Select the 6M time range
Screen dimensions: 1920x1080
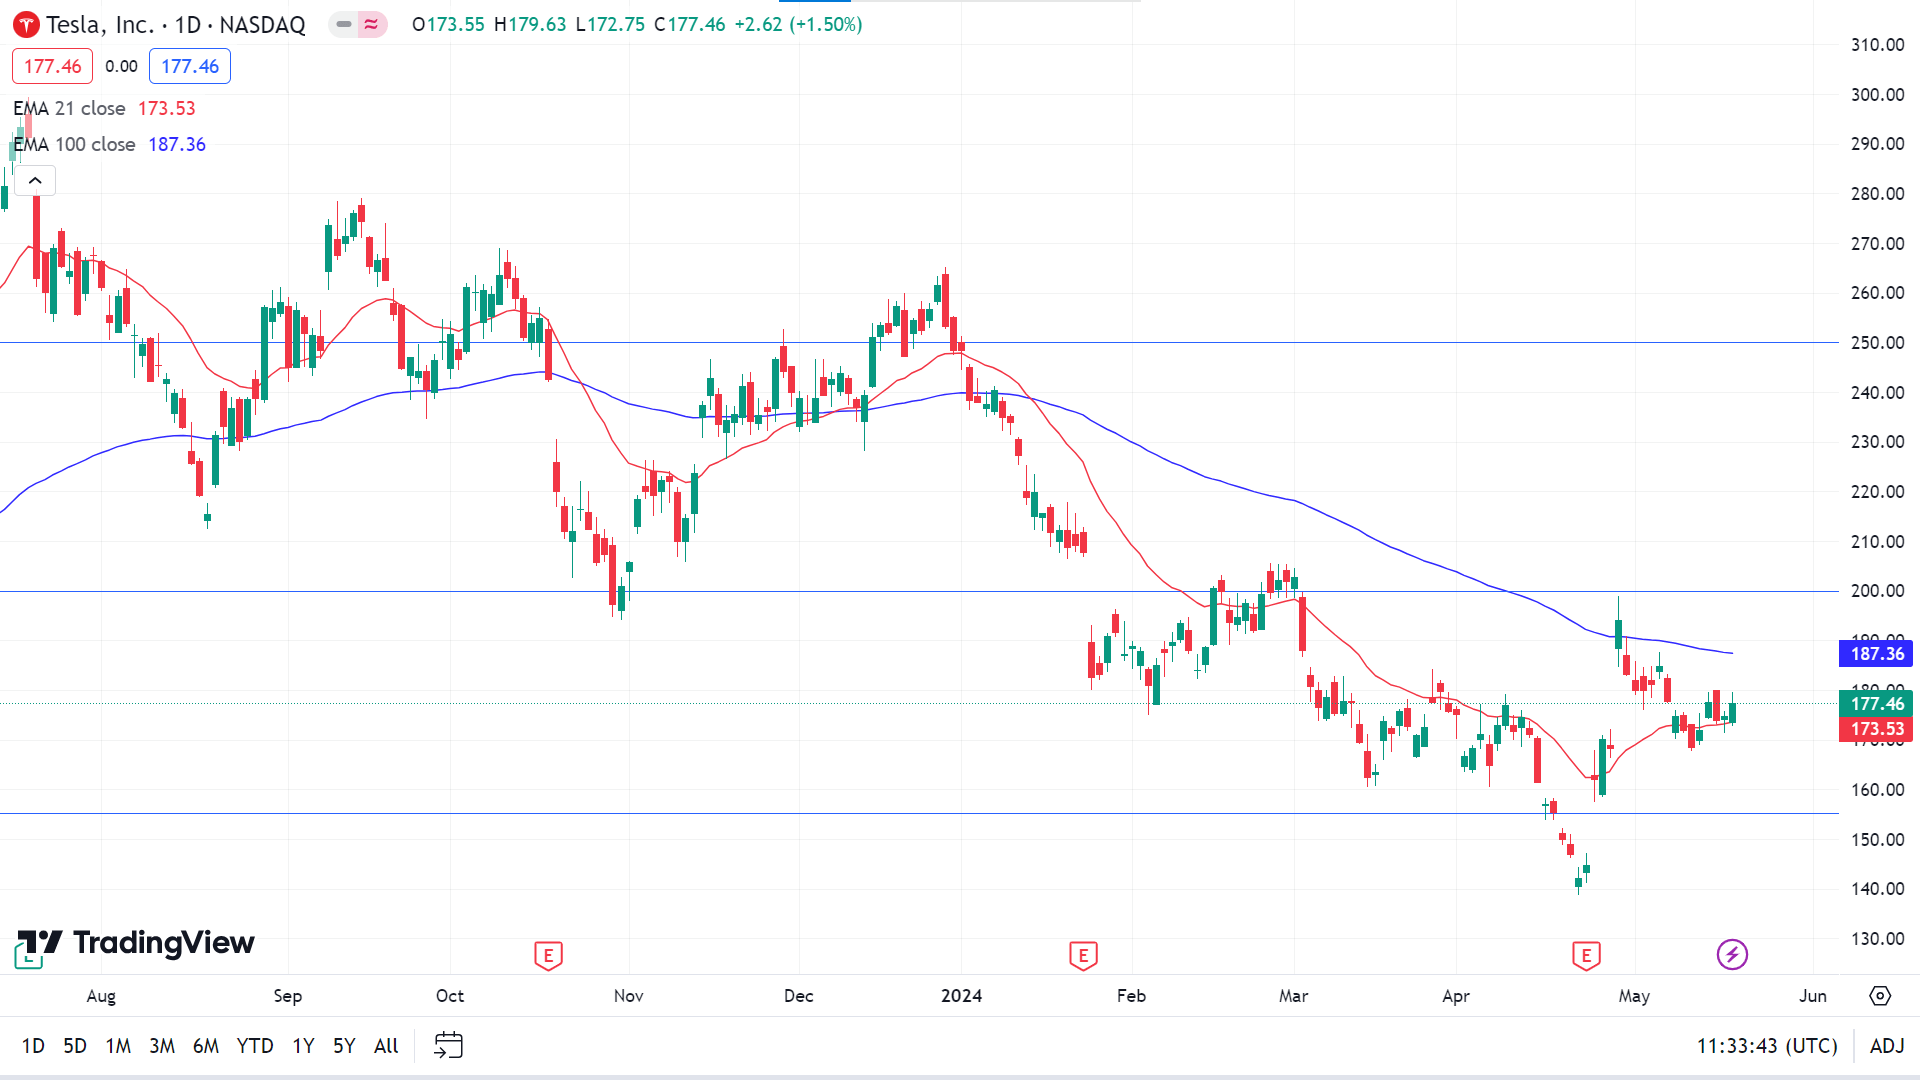(x=206, y=1046)
